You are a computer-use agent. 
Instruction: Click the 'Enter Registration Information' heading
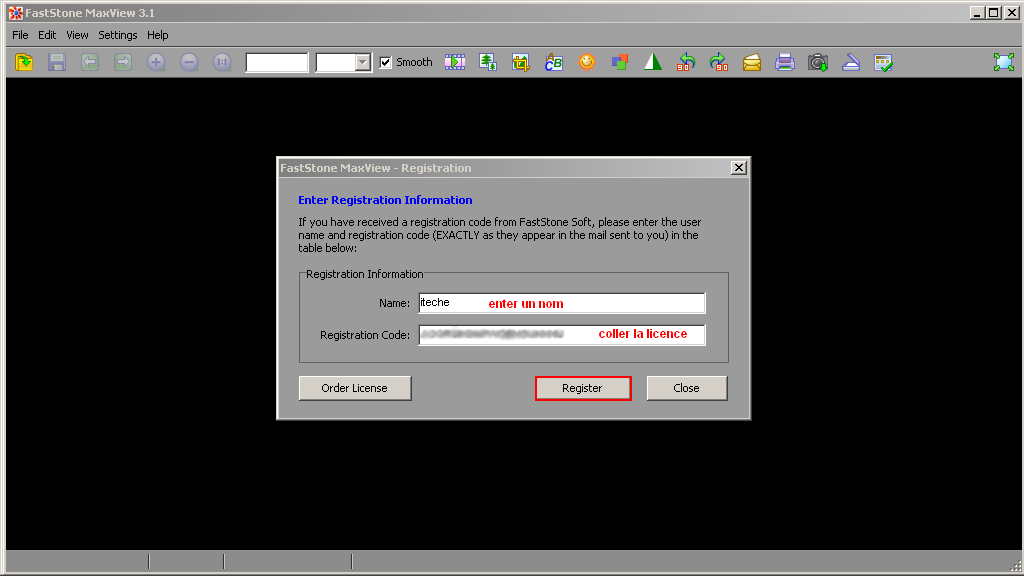click(385, 200)
